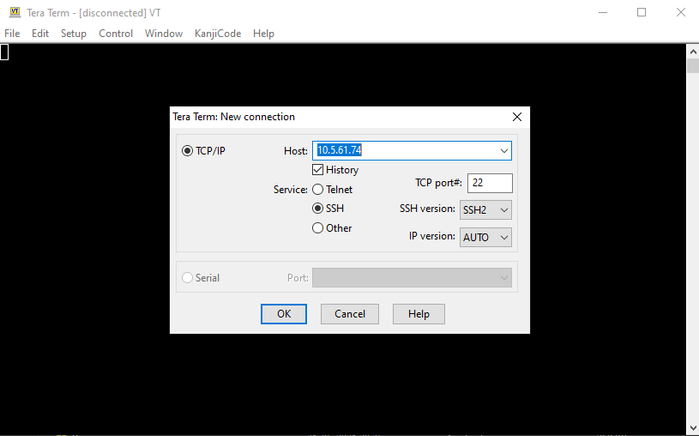Open the KanjiCode menu
The height and width of the screenshot is (436, 699).
point(218,33)
